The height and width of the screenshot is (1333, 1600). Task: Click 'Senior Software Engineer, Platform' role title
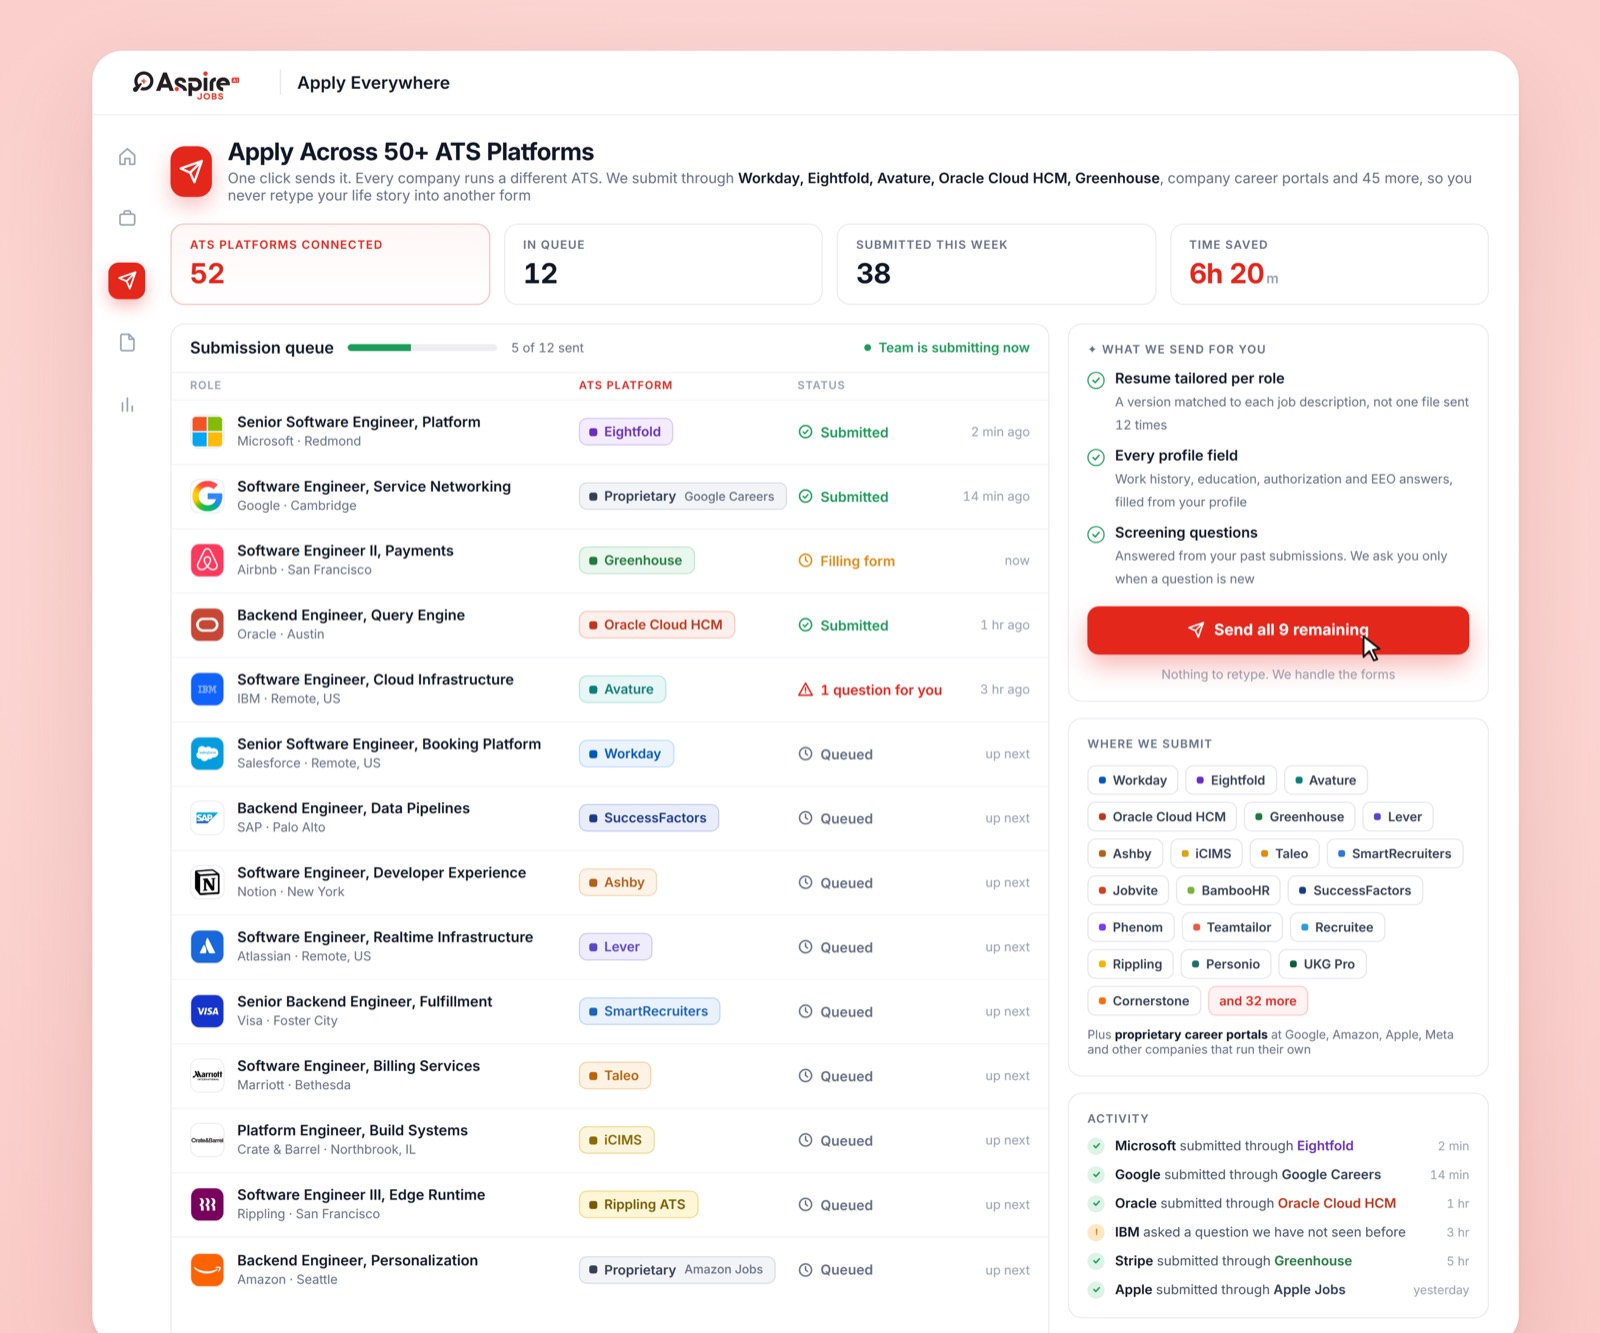(x=359, y=422)
